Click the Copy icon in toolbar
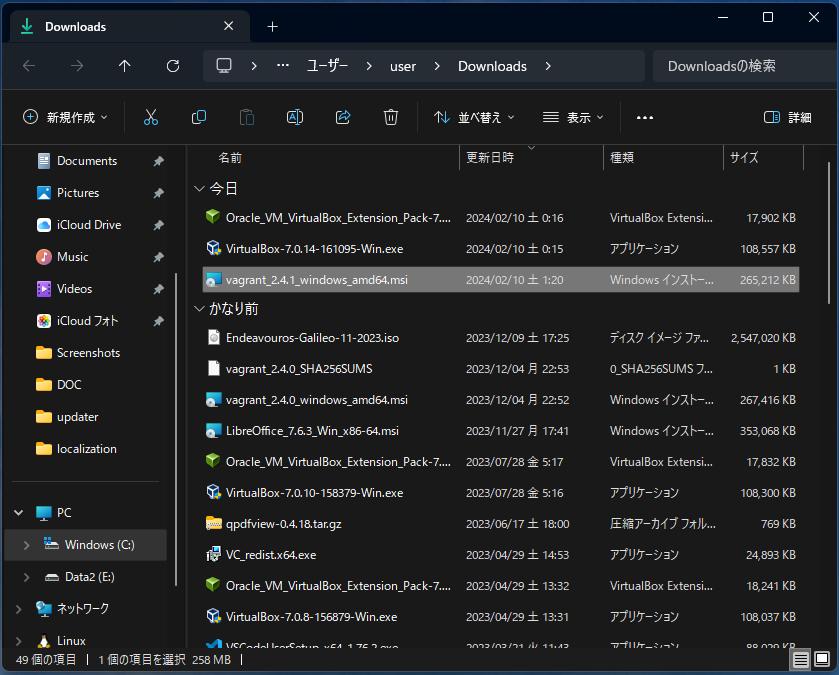 tap(199, 117)
